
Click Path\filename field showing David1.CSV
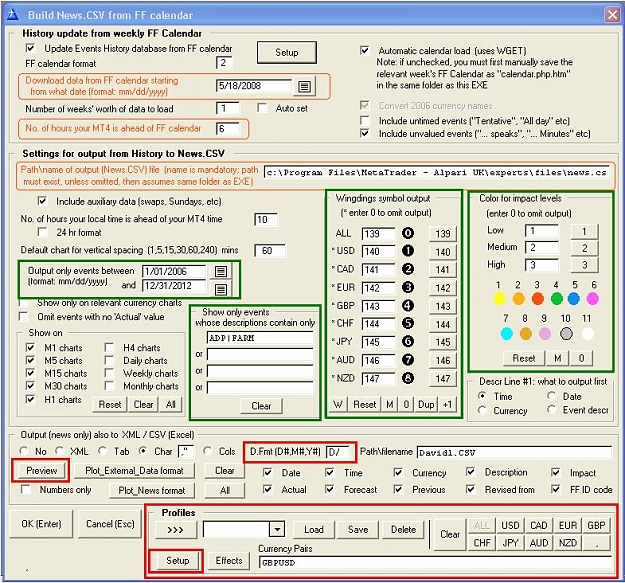514,452
